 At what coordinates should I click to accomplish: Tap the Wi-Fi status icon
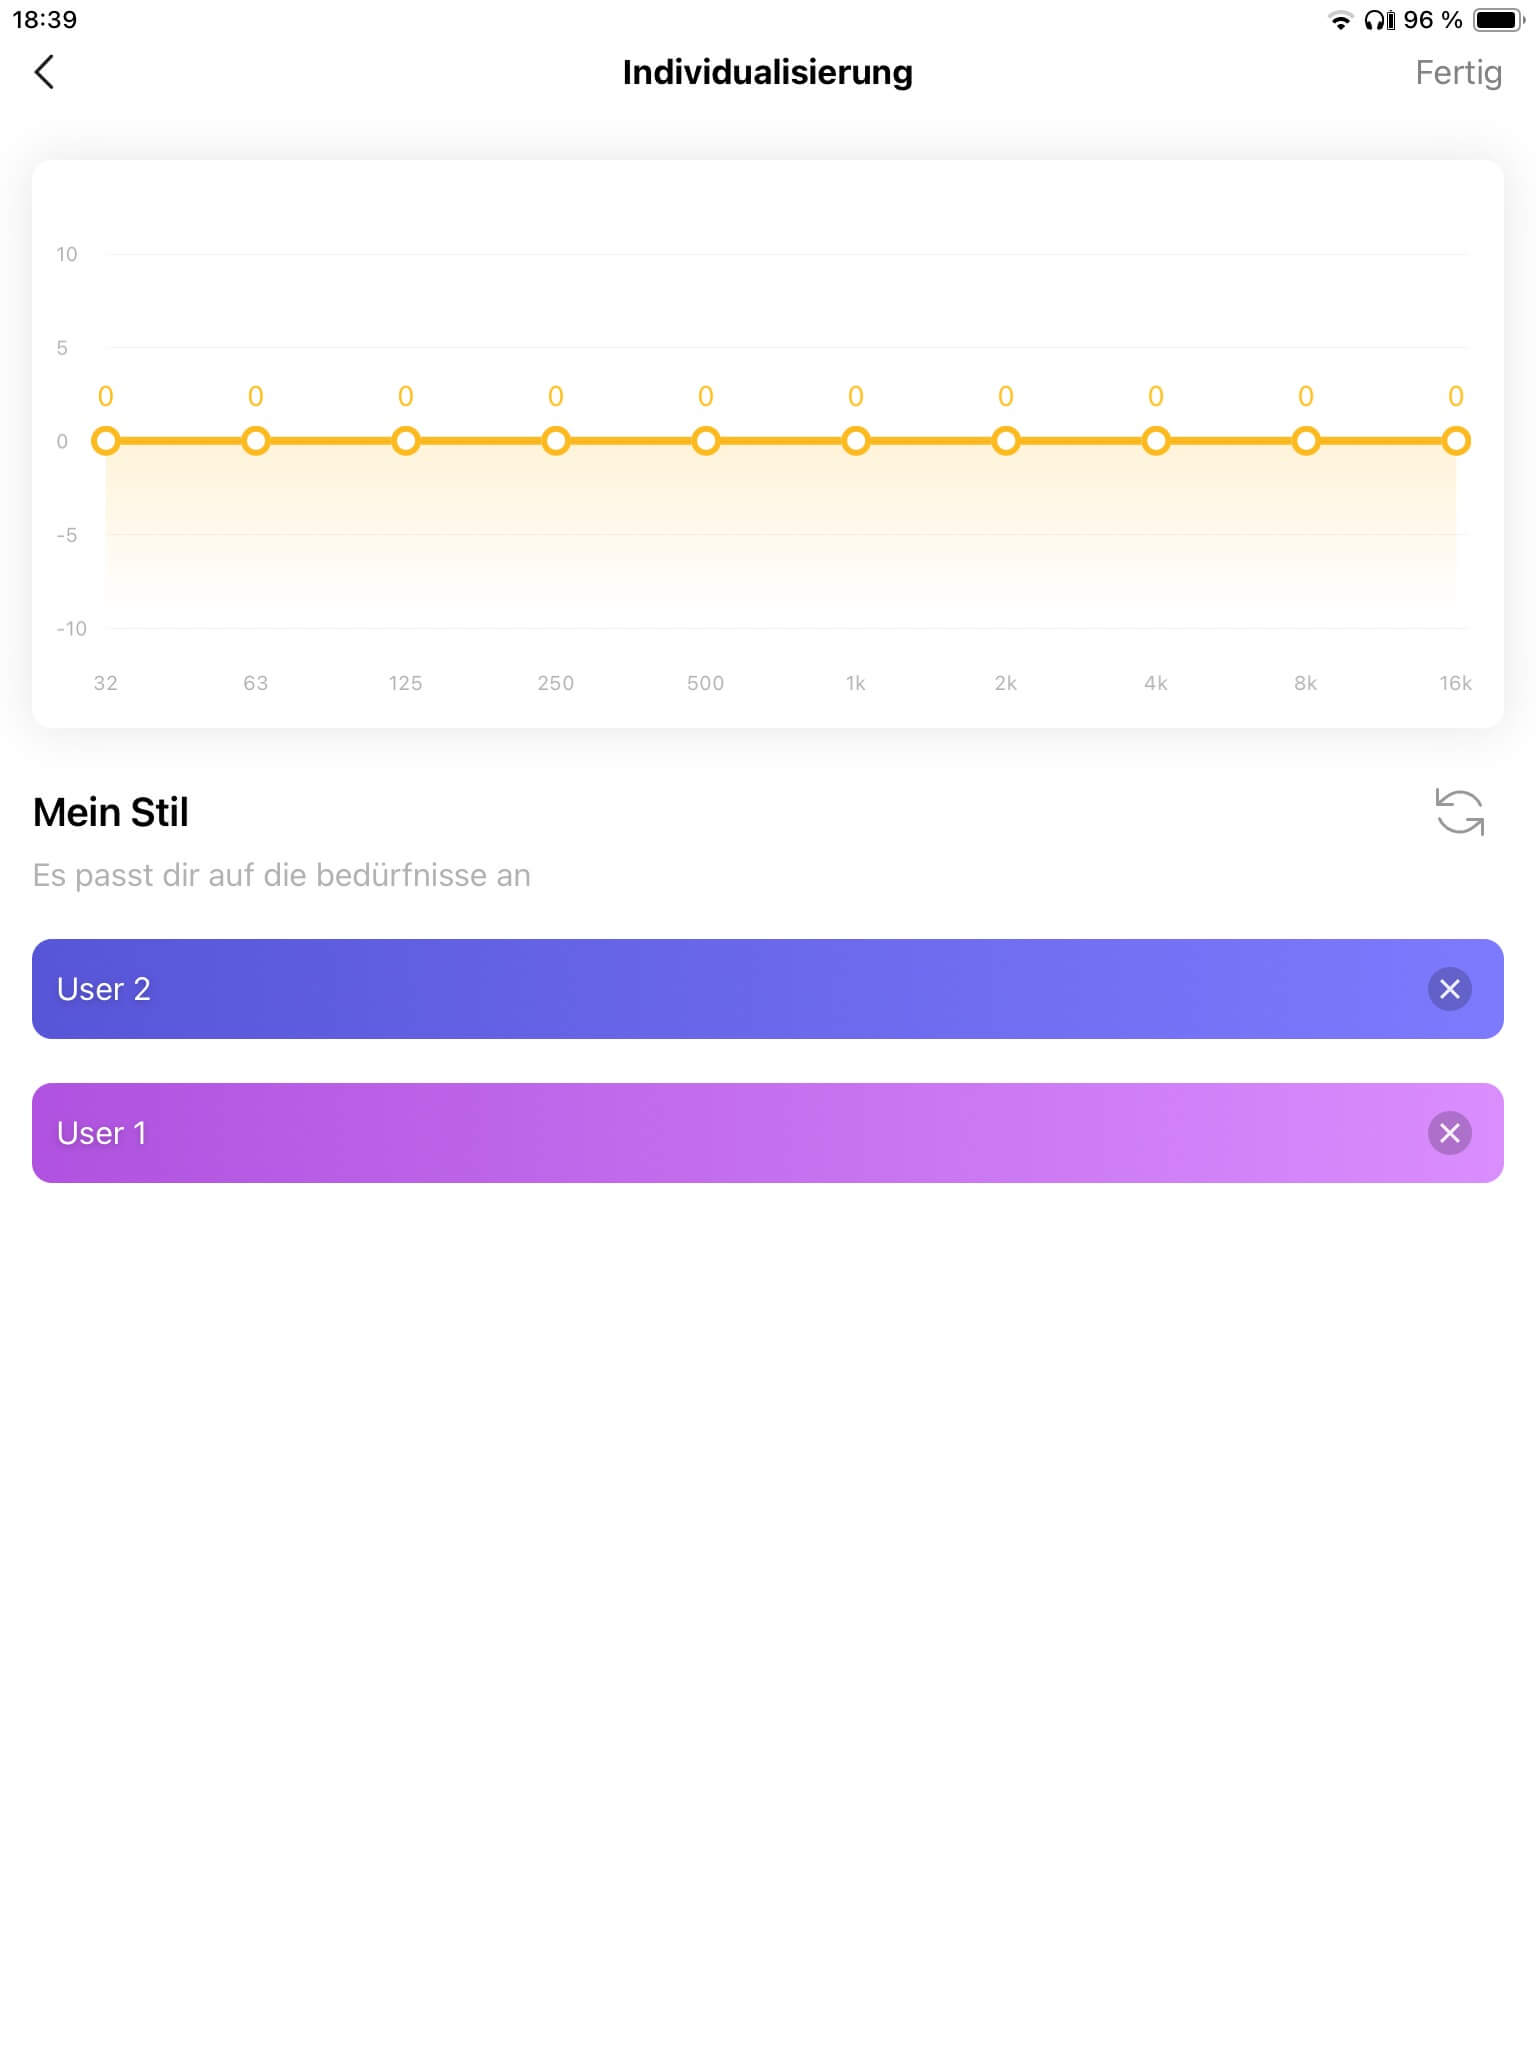coord(1340,20)
